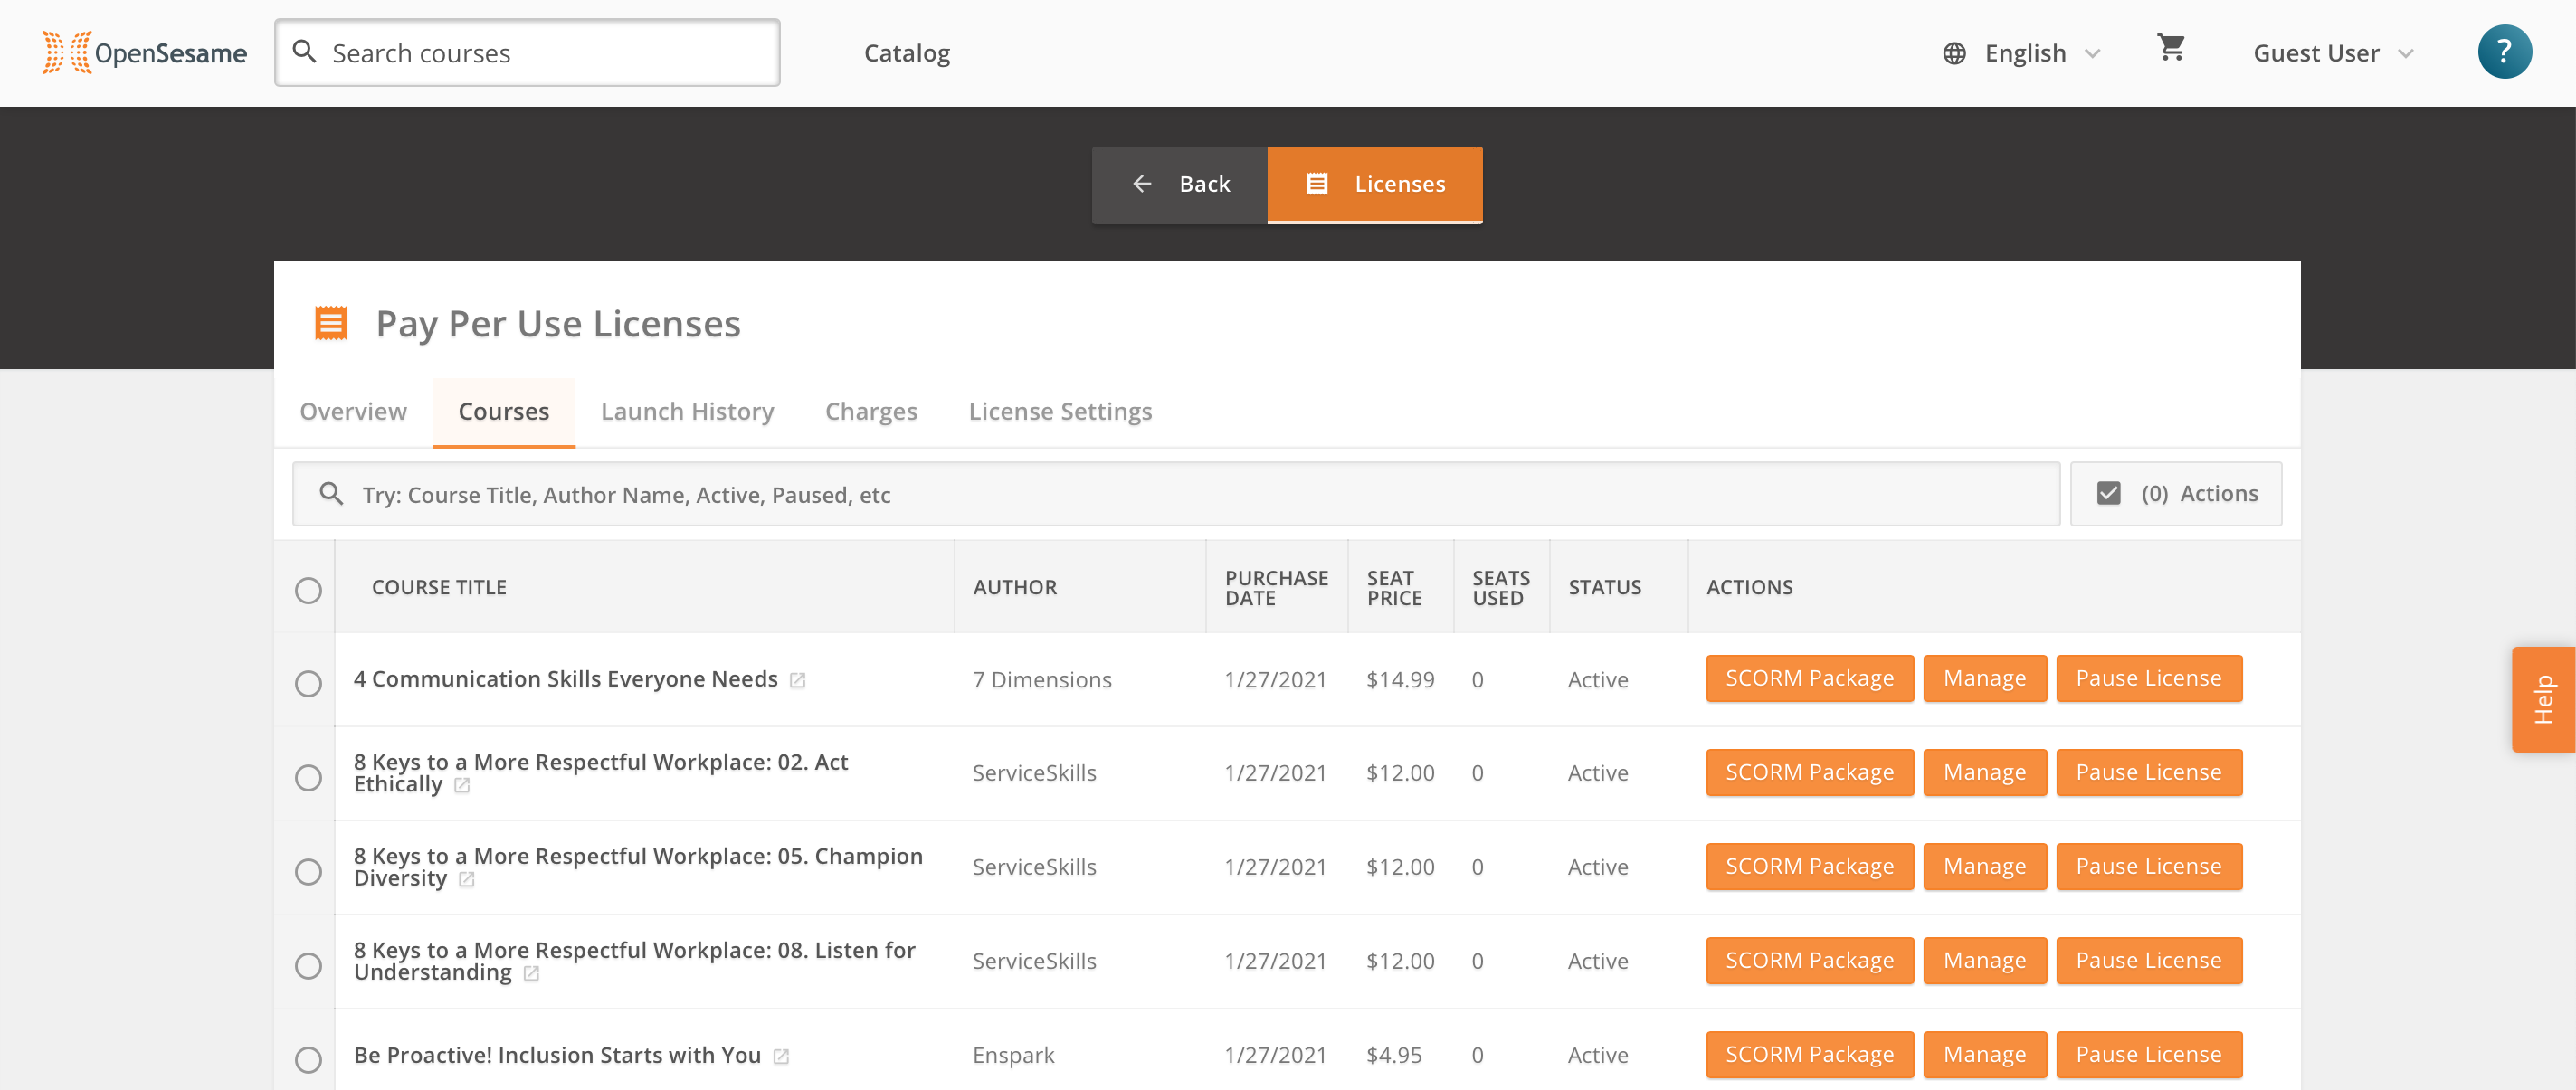Image resolution: width=2576 pixels, height=1090 pixels.
Task: Download SCORM Package for 08. Listen for Understanding
Action: [x=1809, y=961]
